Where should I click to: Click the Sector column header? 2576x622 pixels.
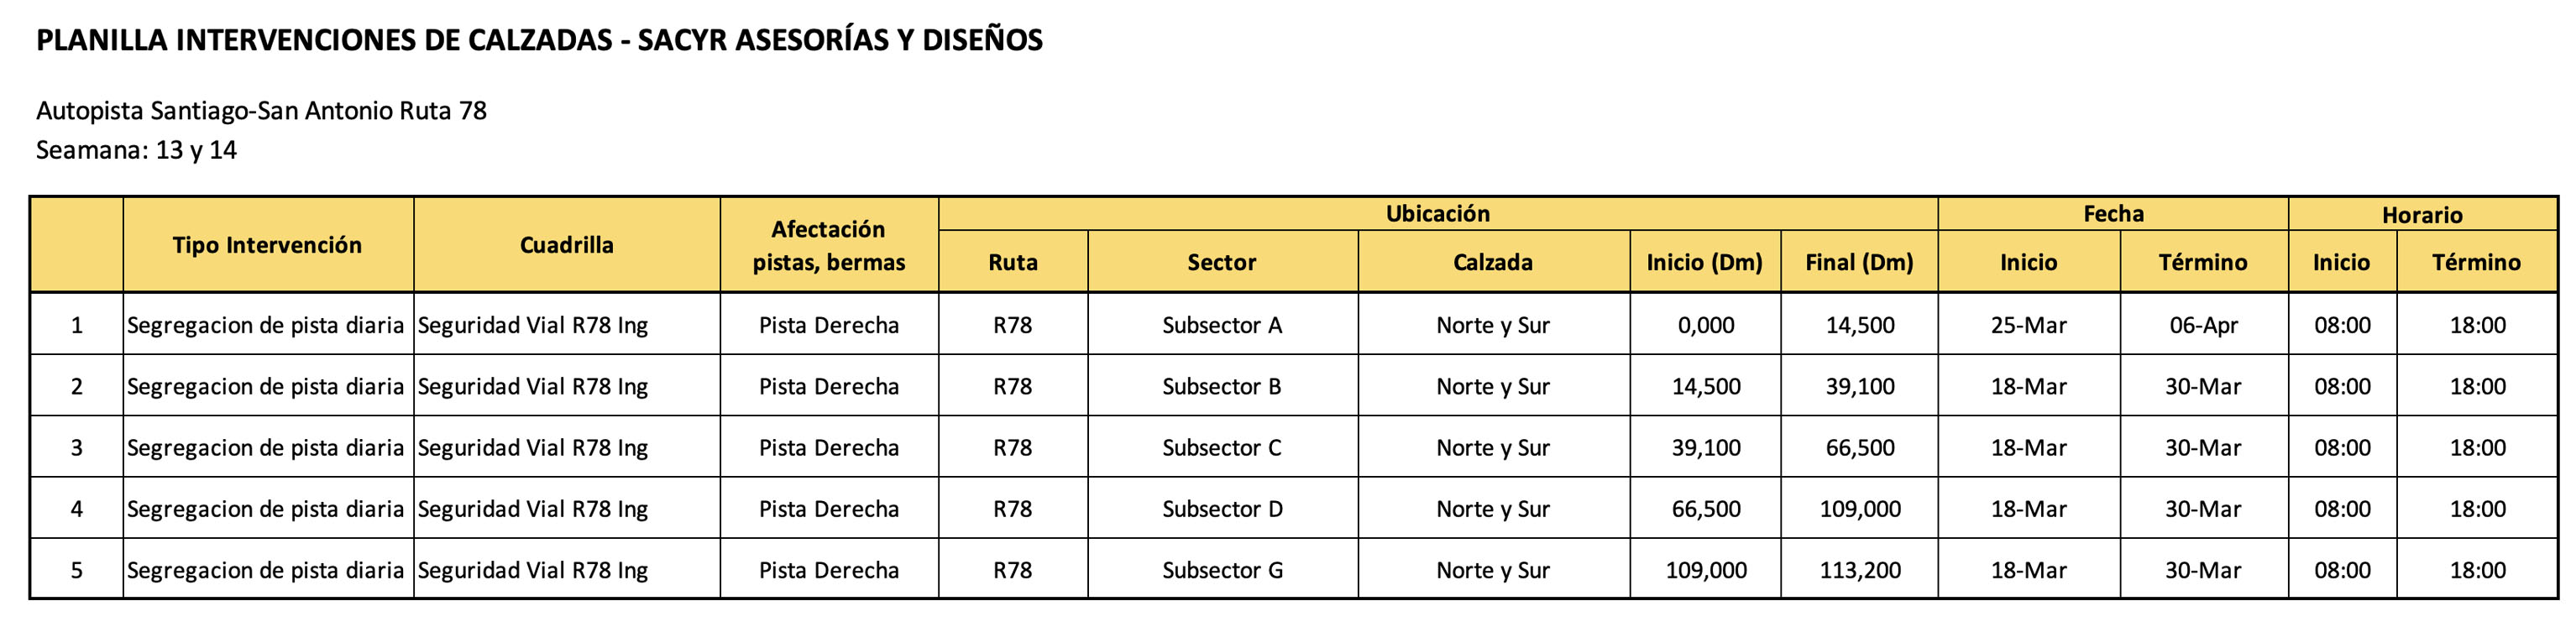(x=1222, y=262)
